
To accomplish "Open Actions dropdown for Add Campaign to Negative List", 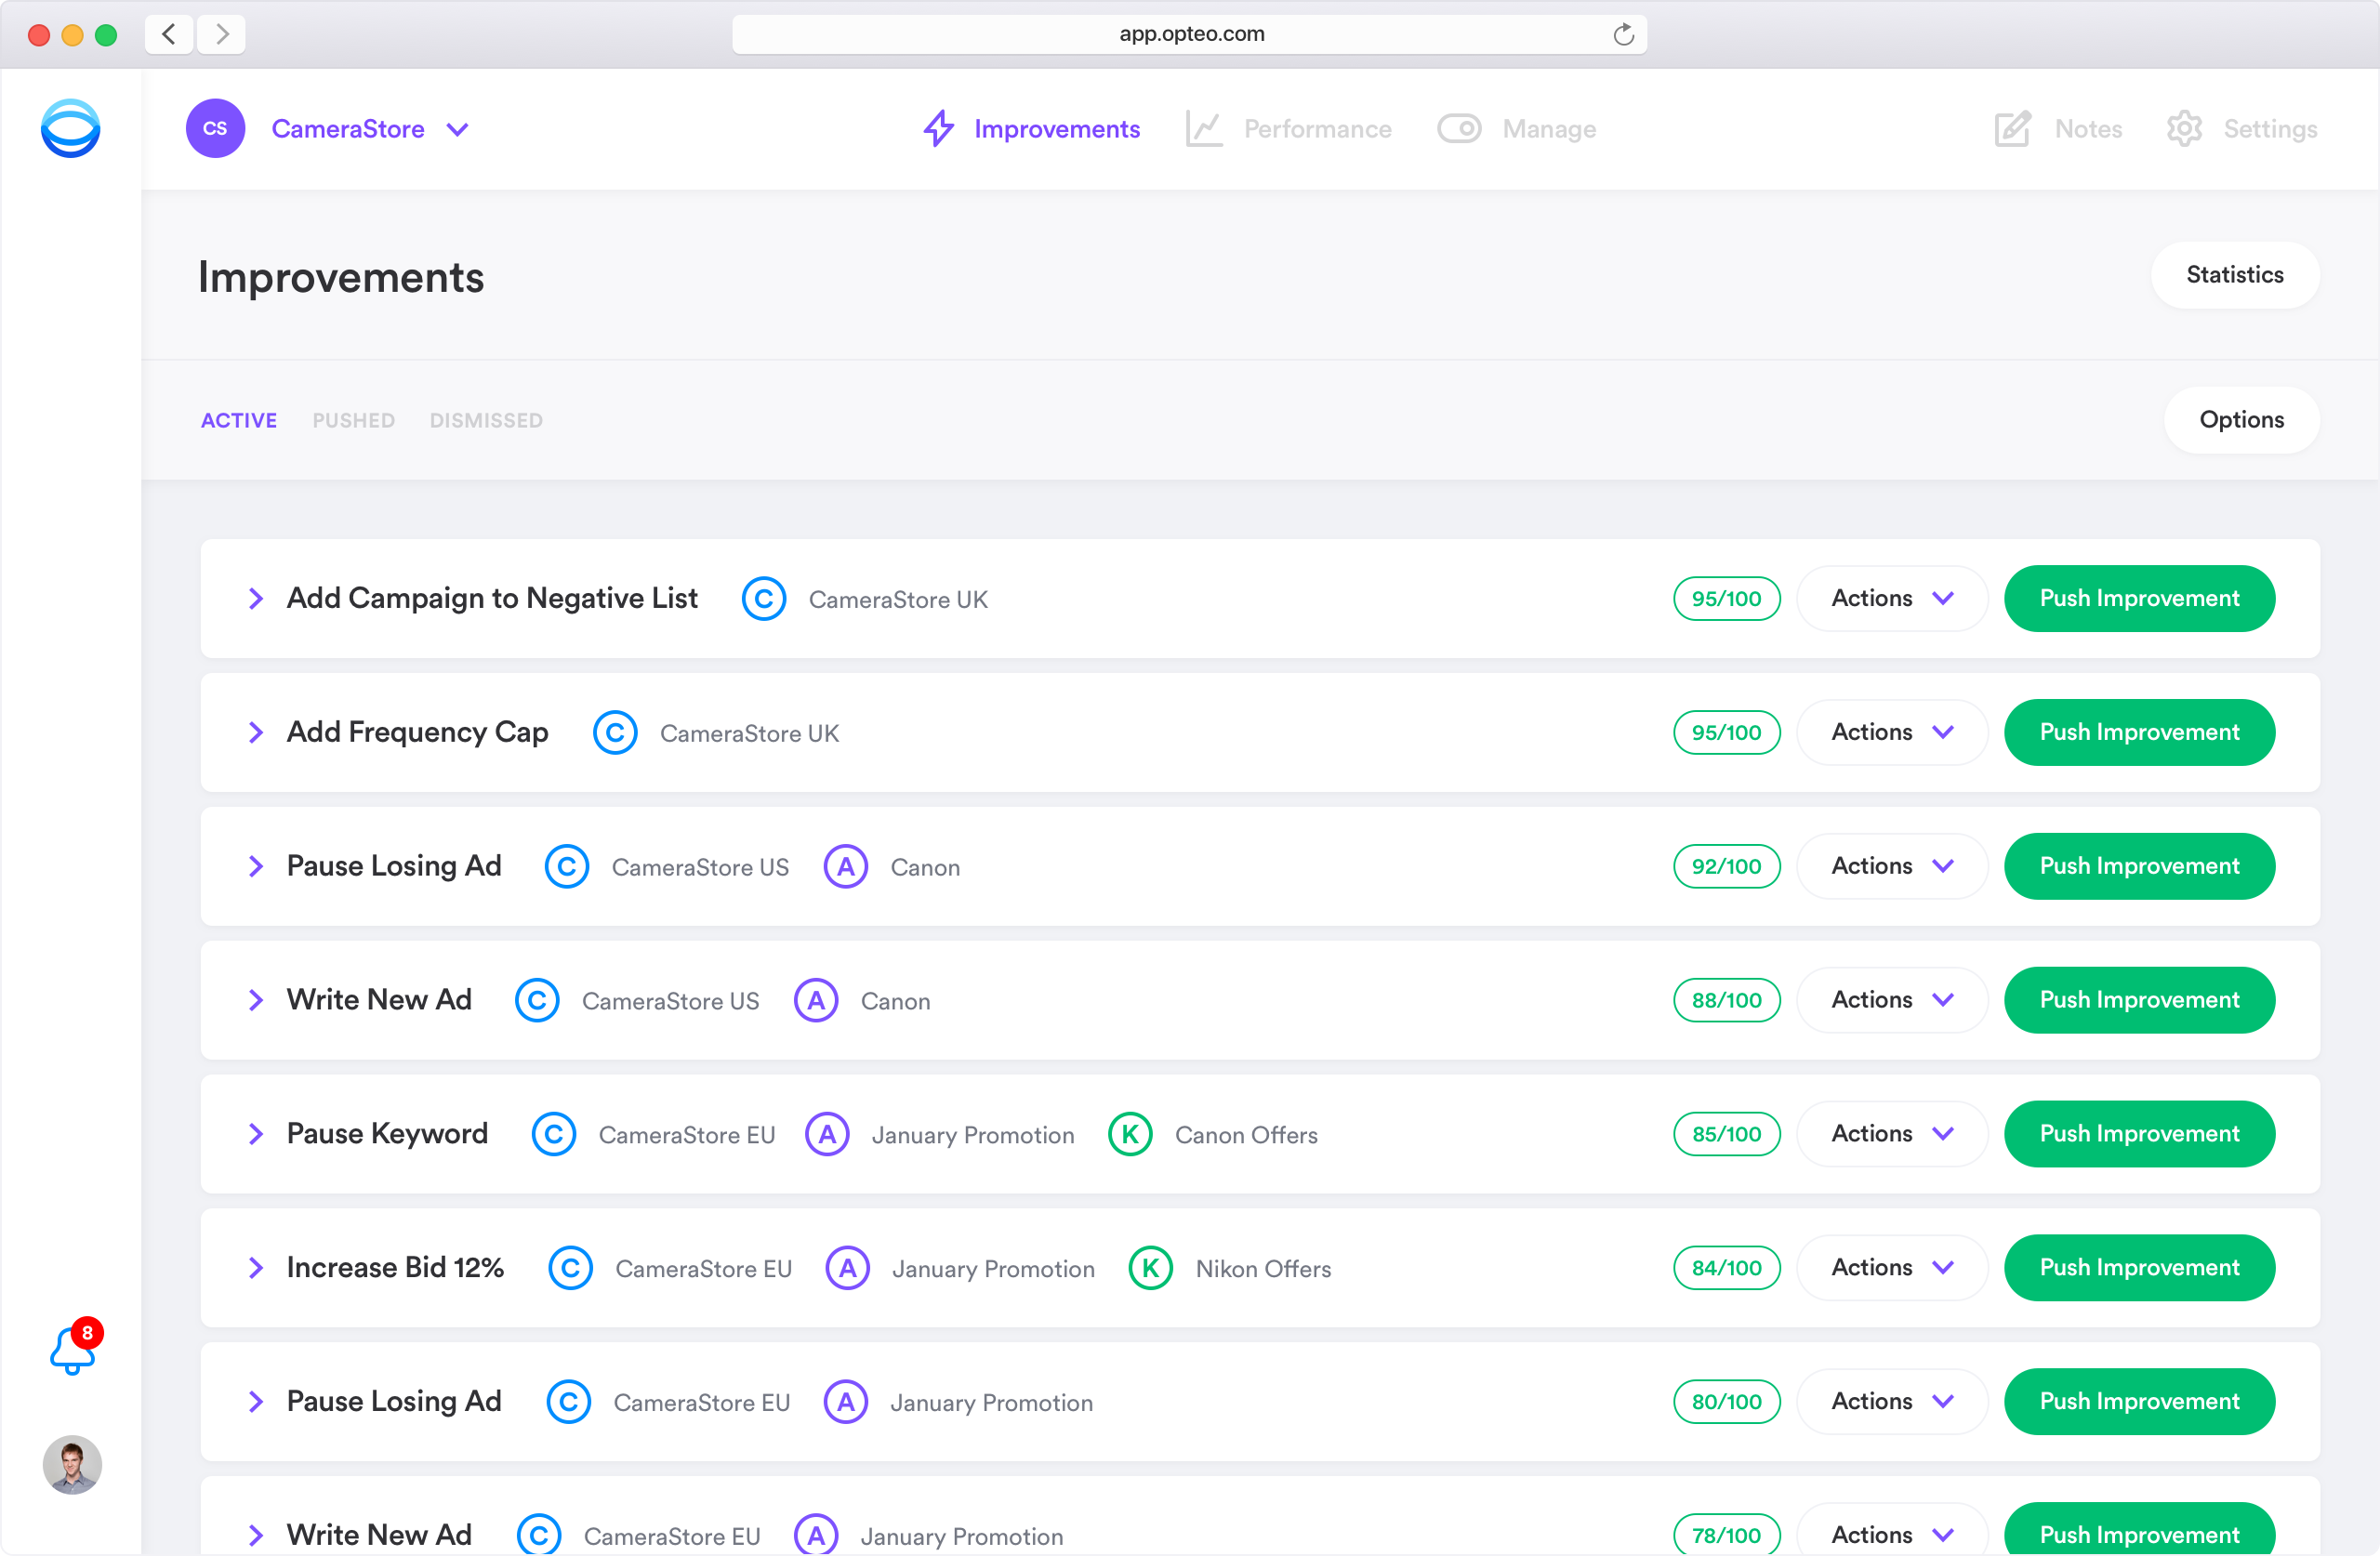I will 1892,598.
